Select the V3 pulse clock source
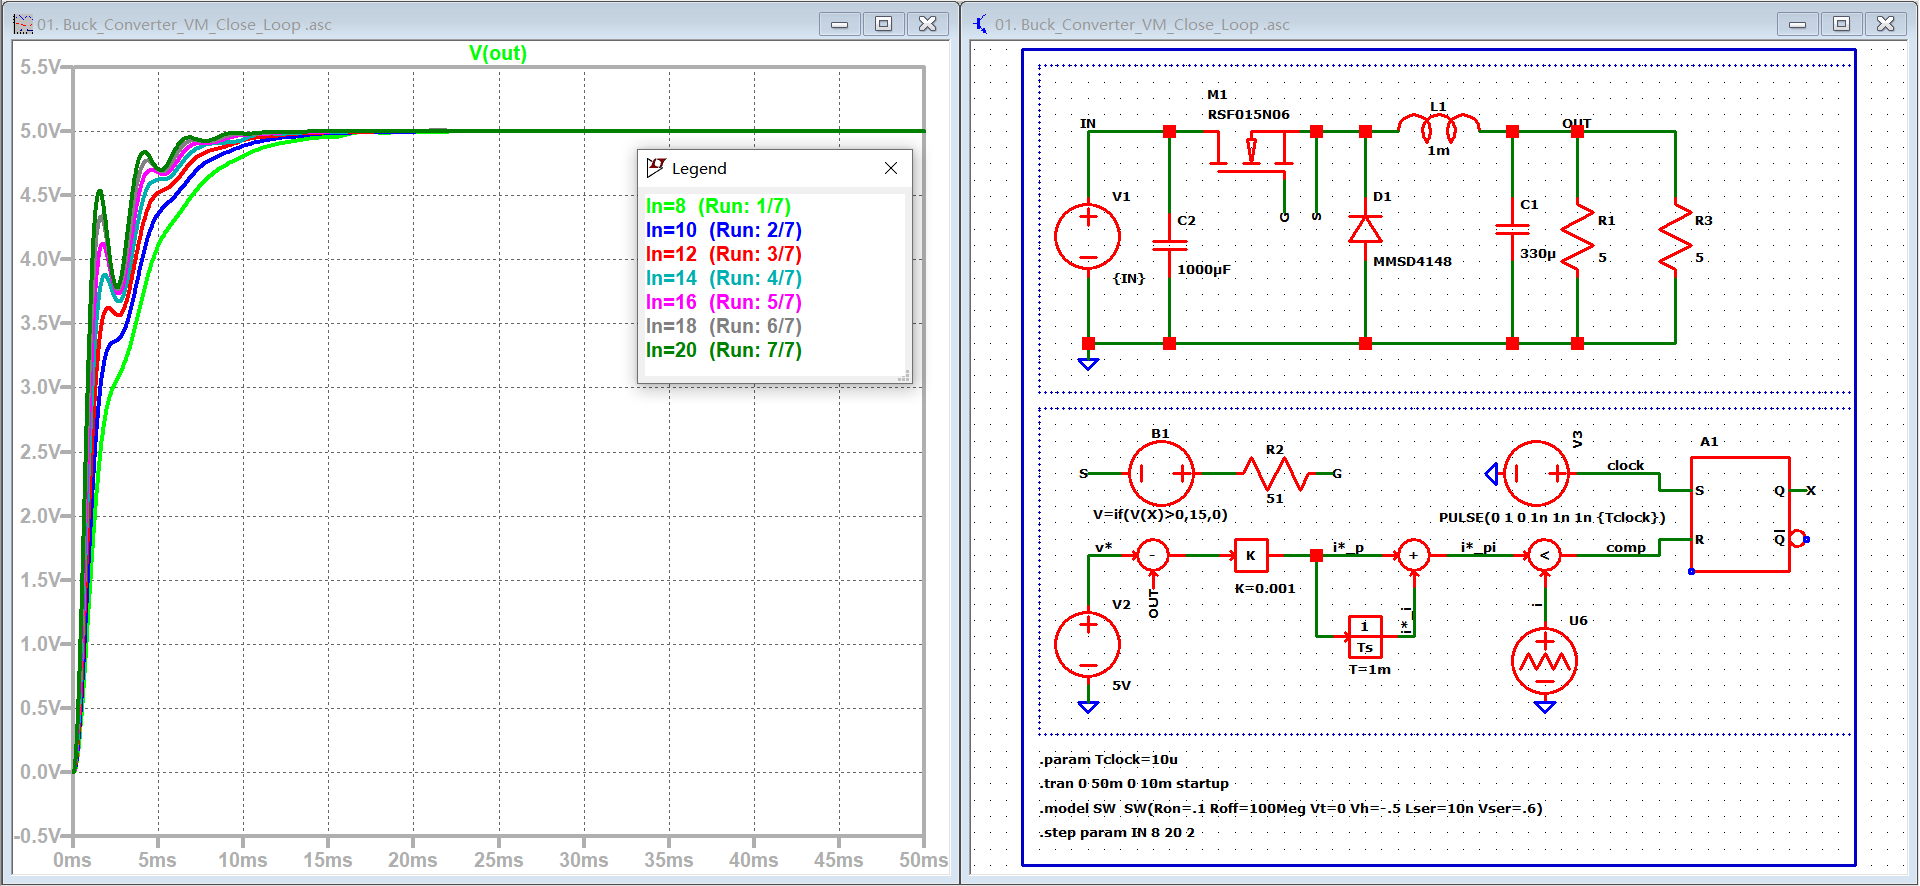 point(1536,474)
